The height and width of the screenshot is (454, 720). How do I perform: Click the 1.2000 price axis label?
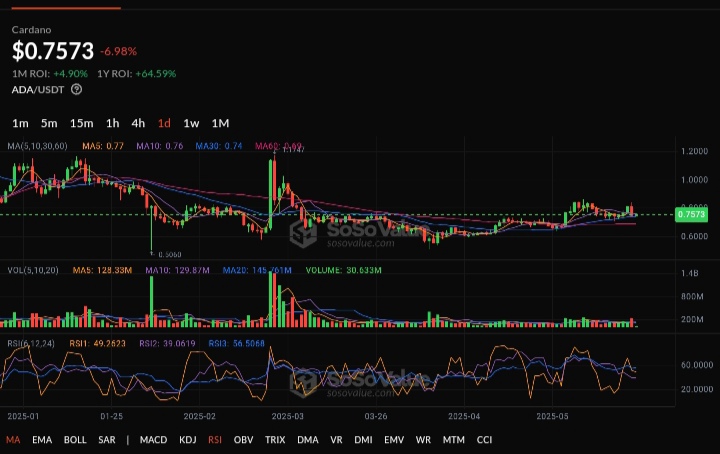(694, 151)
